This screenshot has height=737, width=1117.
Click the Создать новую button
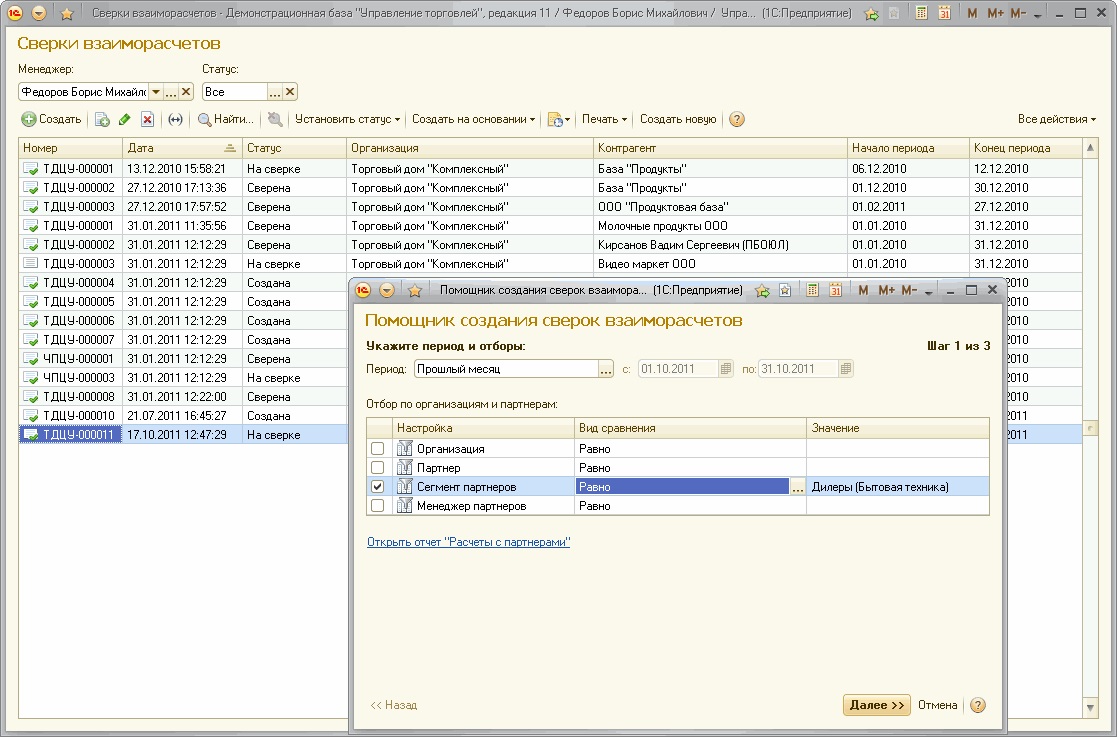point(678,120)
